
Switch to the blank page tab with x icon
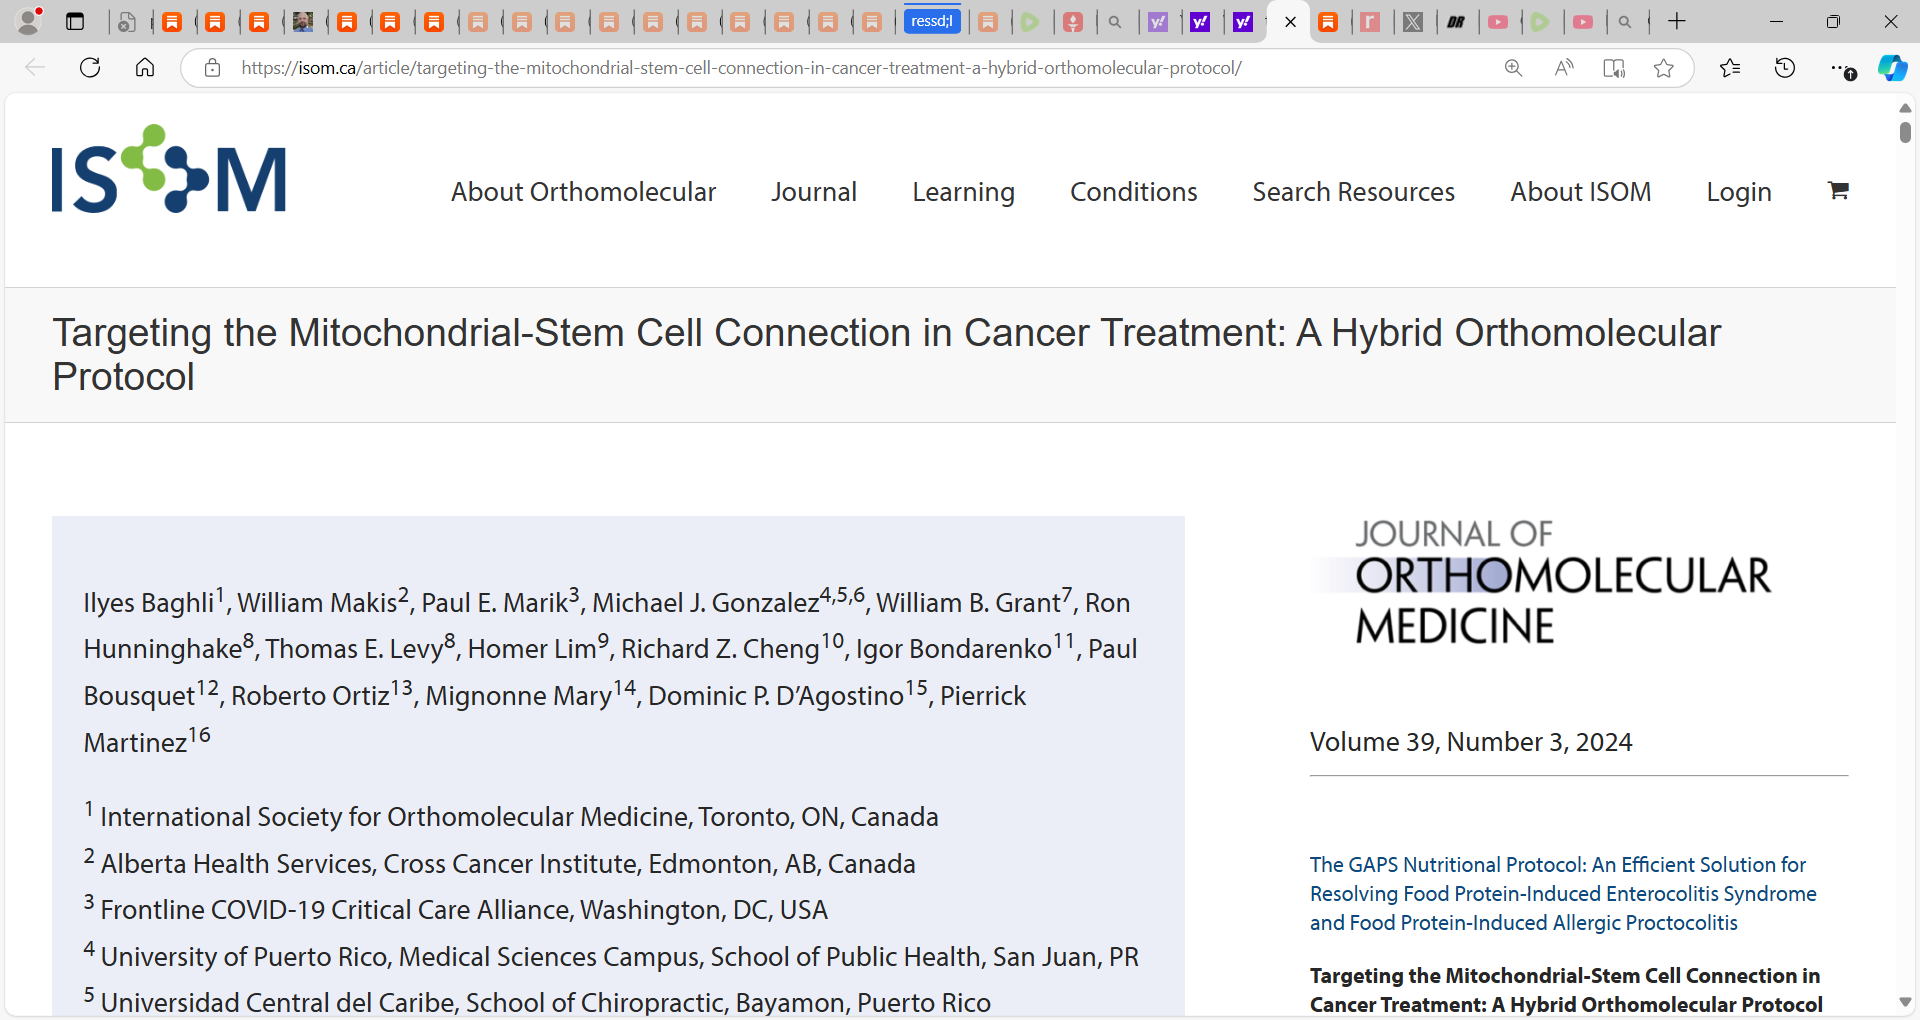coord(127,22)
